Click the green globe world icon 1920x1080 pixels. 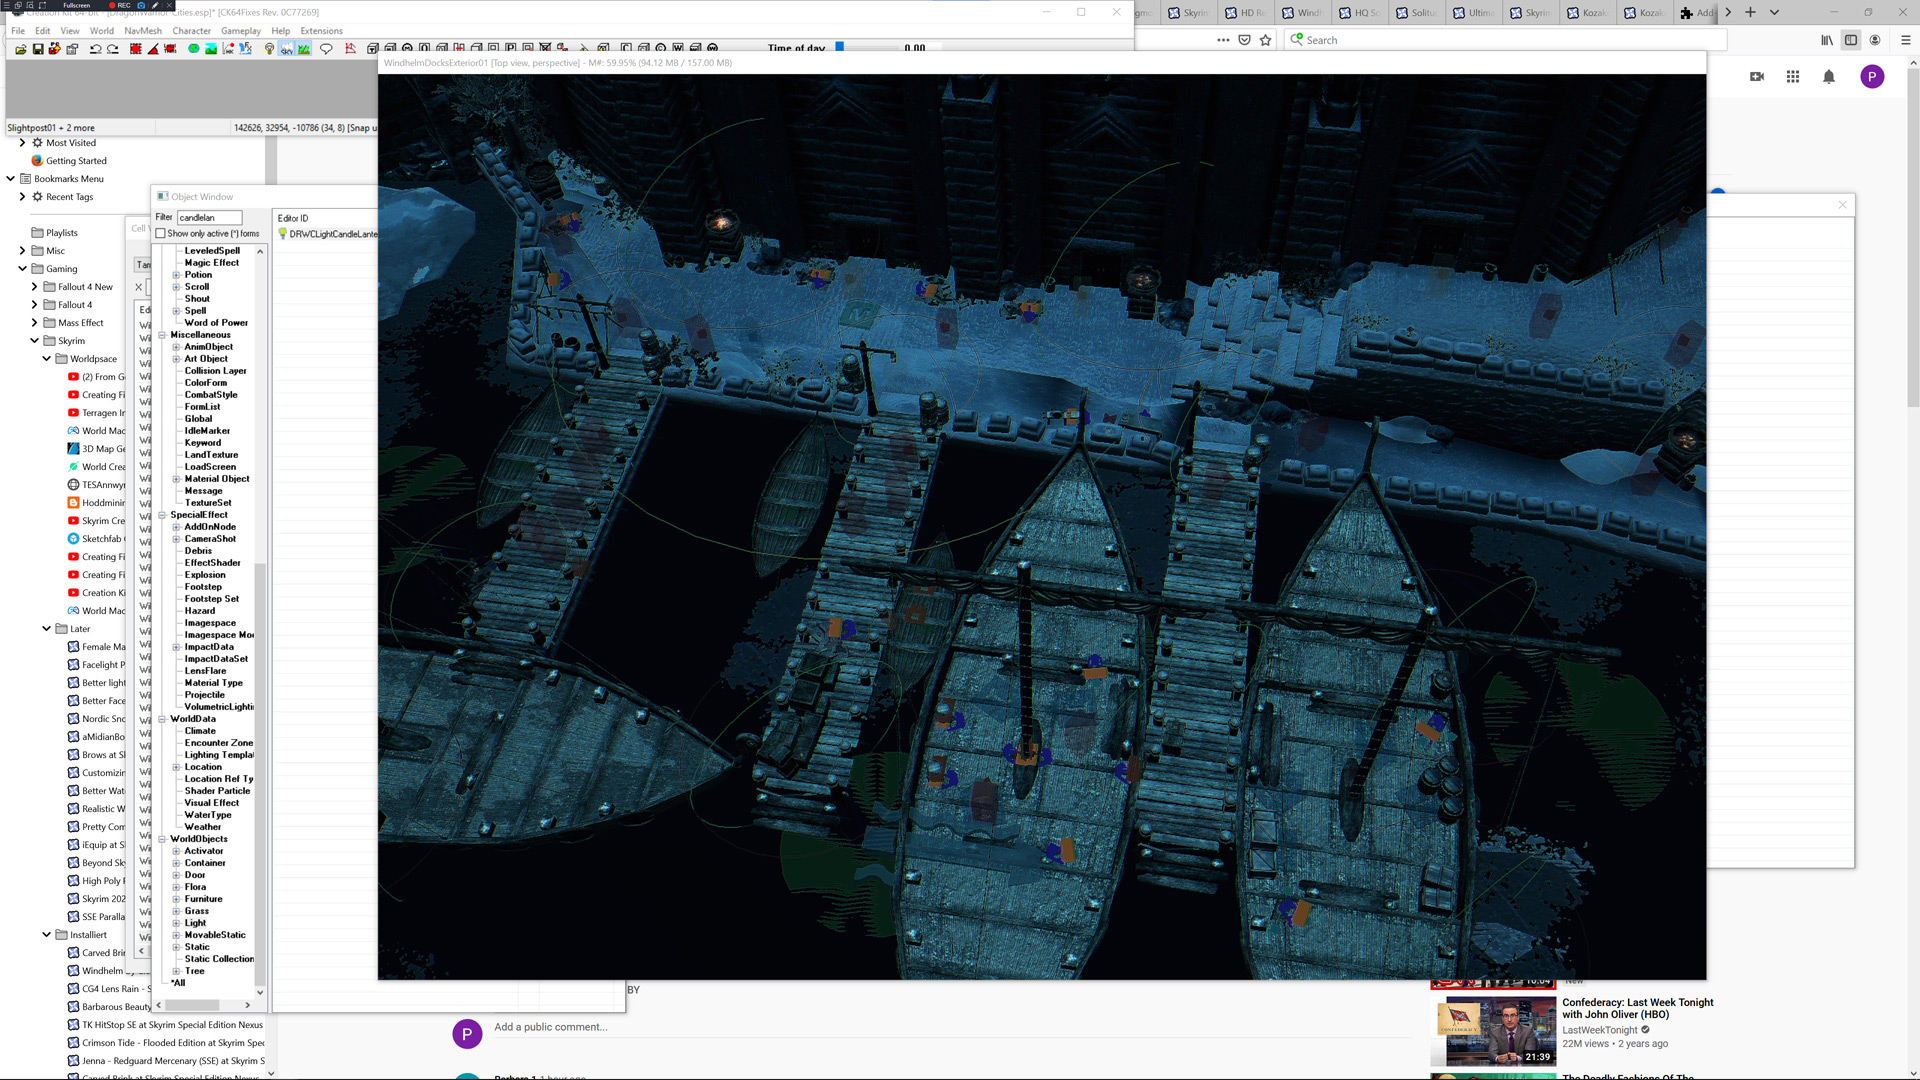tap(194, 49)
